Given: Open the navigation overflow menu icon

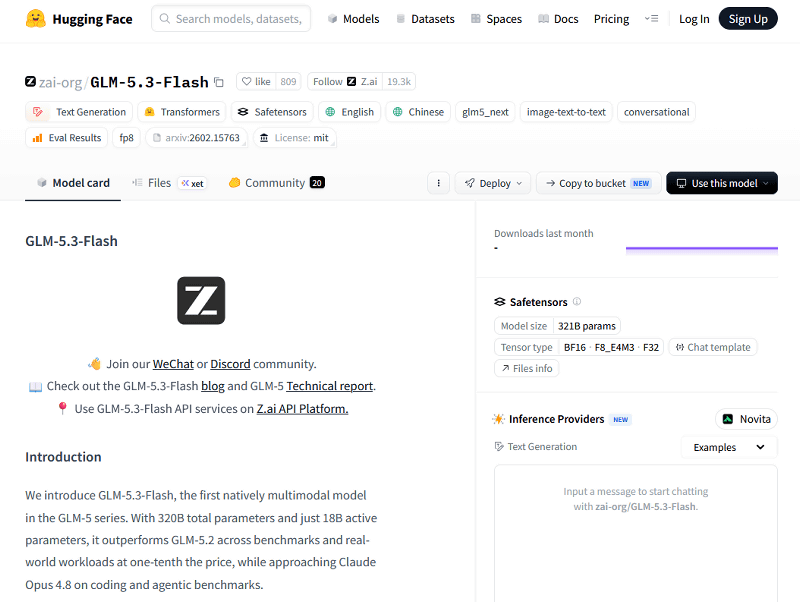Looking at the screenshot, I should pos(651,19).
